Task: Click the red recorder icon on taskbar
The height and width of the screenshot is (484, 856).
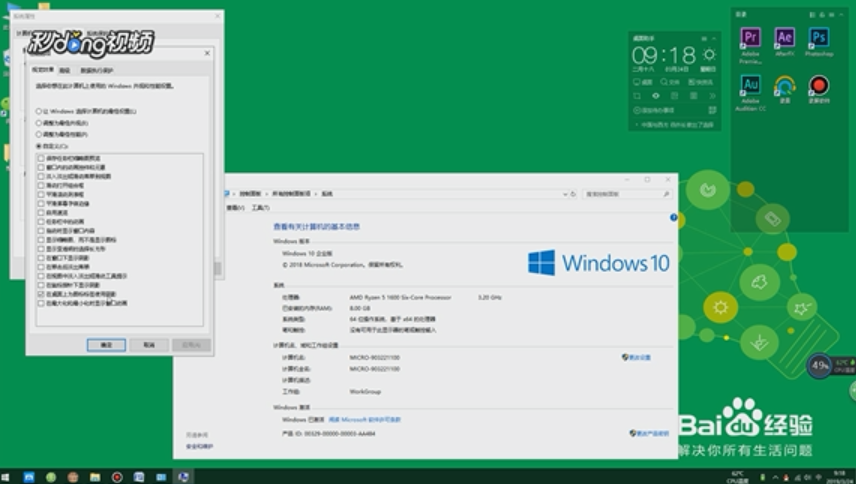Action: coord(117,477)
